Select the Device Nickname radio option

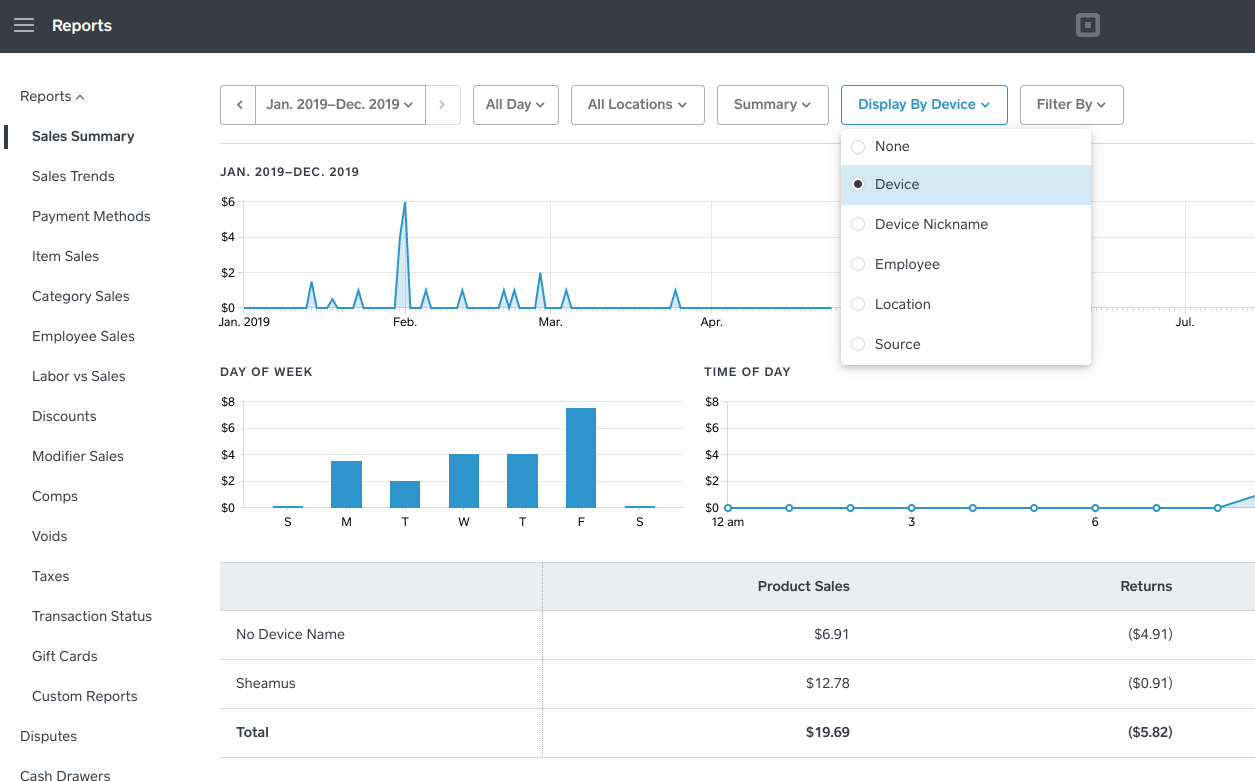point(858,225)
